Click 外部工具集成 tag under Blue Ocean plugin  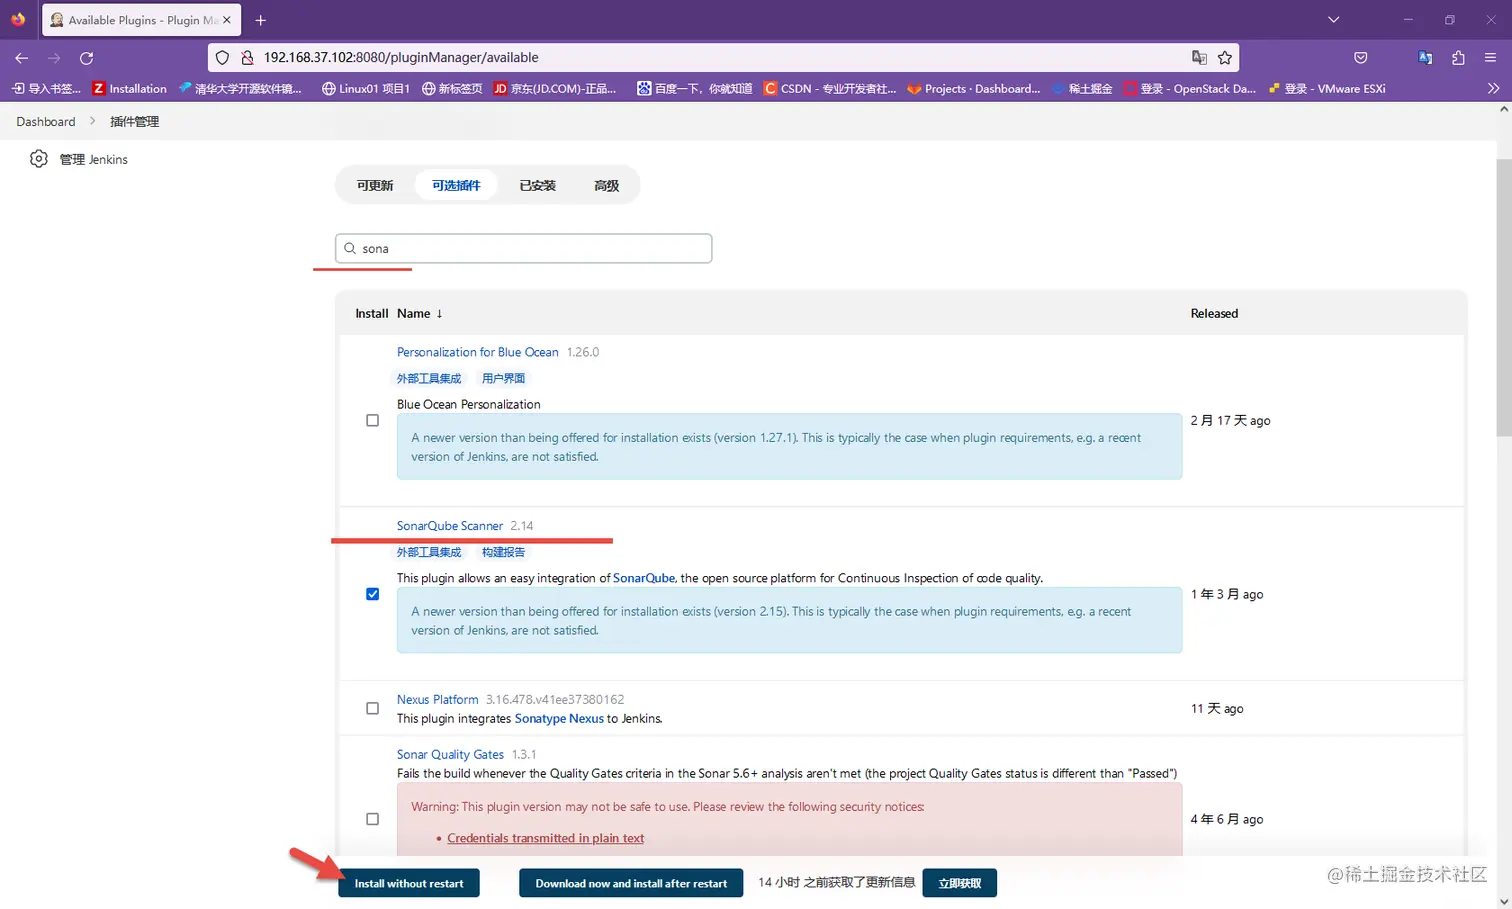point(429,378)
